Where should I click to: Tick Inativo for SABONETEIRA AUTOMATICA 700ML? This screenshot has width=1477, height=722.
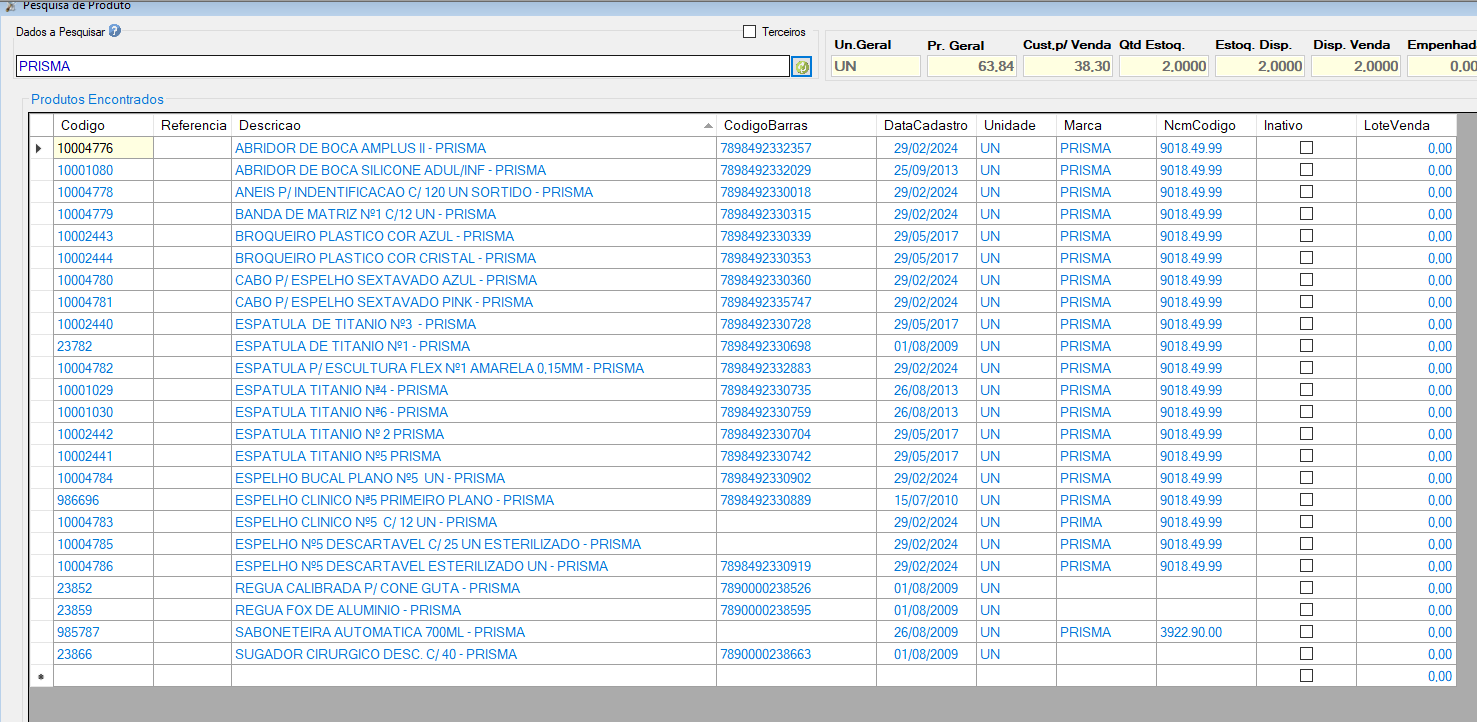click(1306, 632)
